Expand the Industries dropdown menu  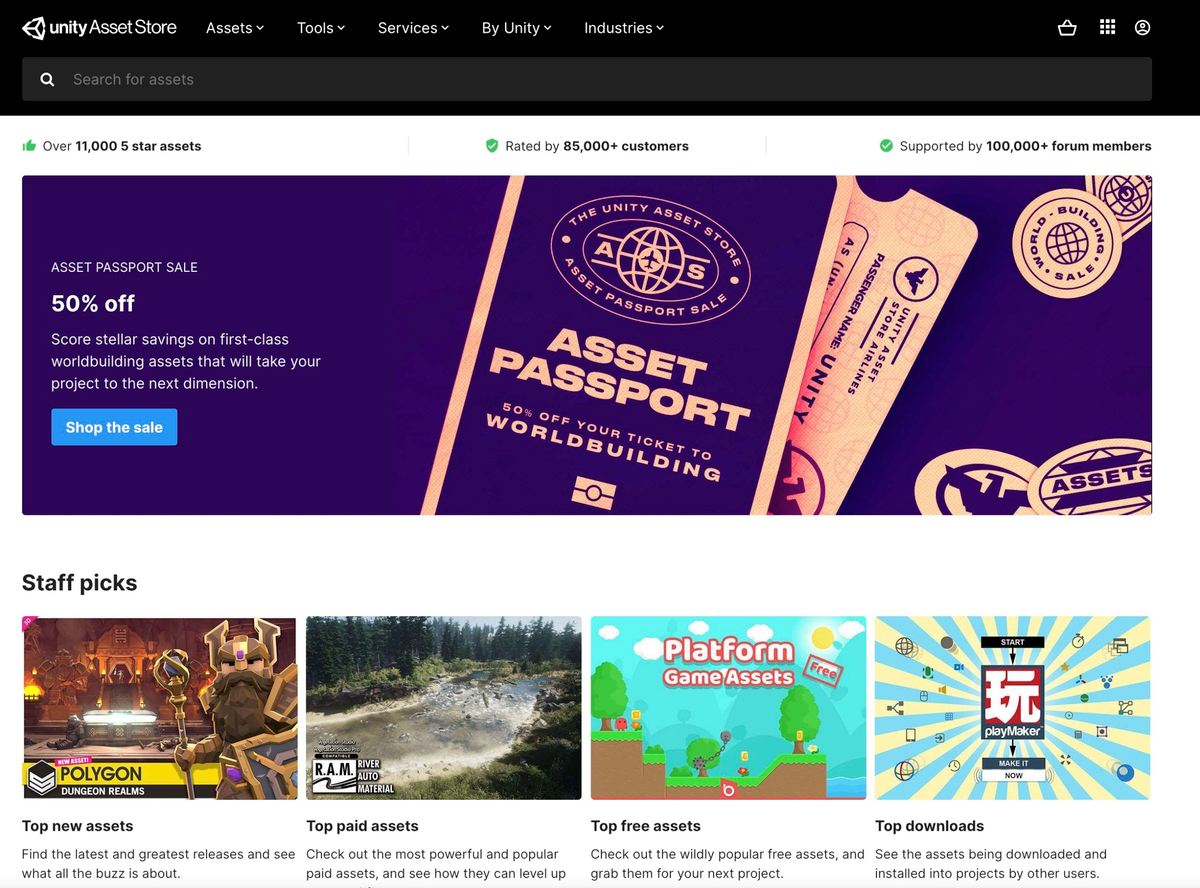624,28
